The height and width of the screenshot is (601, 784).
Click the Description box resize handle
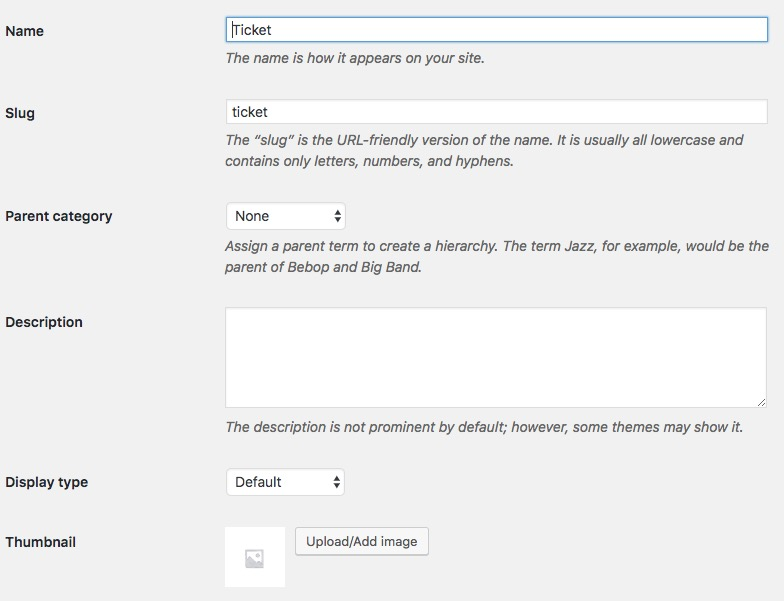click(x=761, y=402)
